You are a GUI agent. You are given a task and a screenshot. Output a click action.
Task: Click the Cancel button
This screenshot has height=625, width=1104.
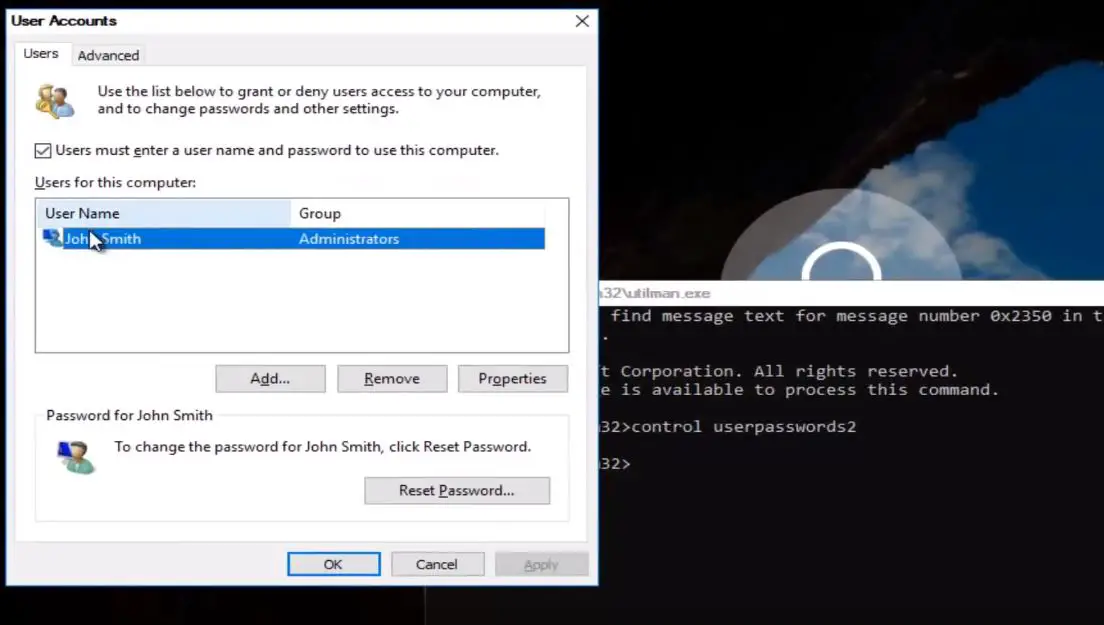[x=437, y=564]
